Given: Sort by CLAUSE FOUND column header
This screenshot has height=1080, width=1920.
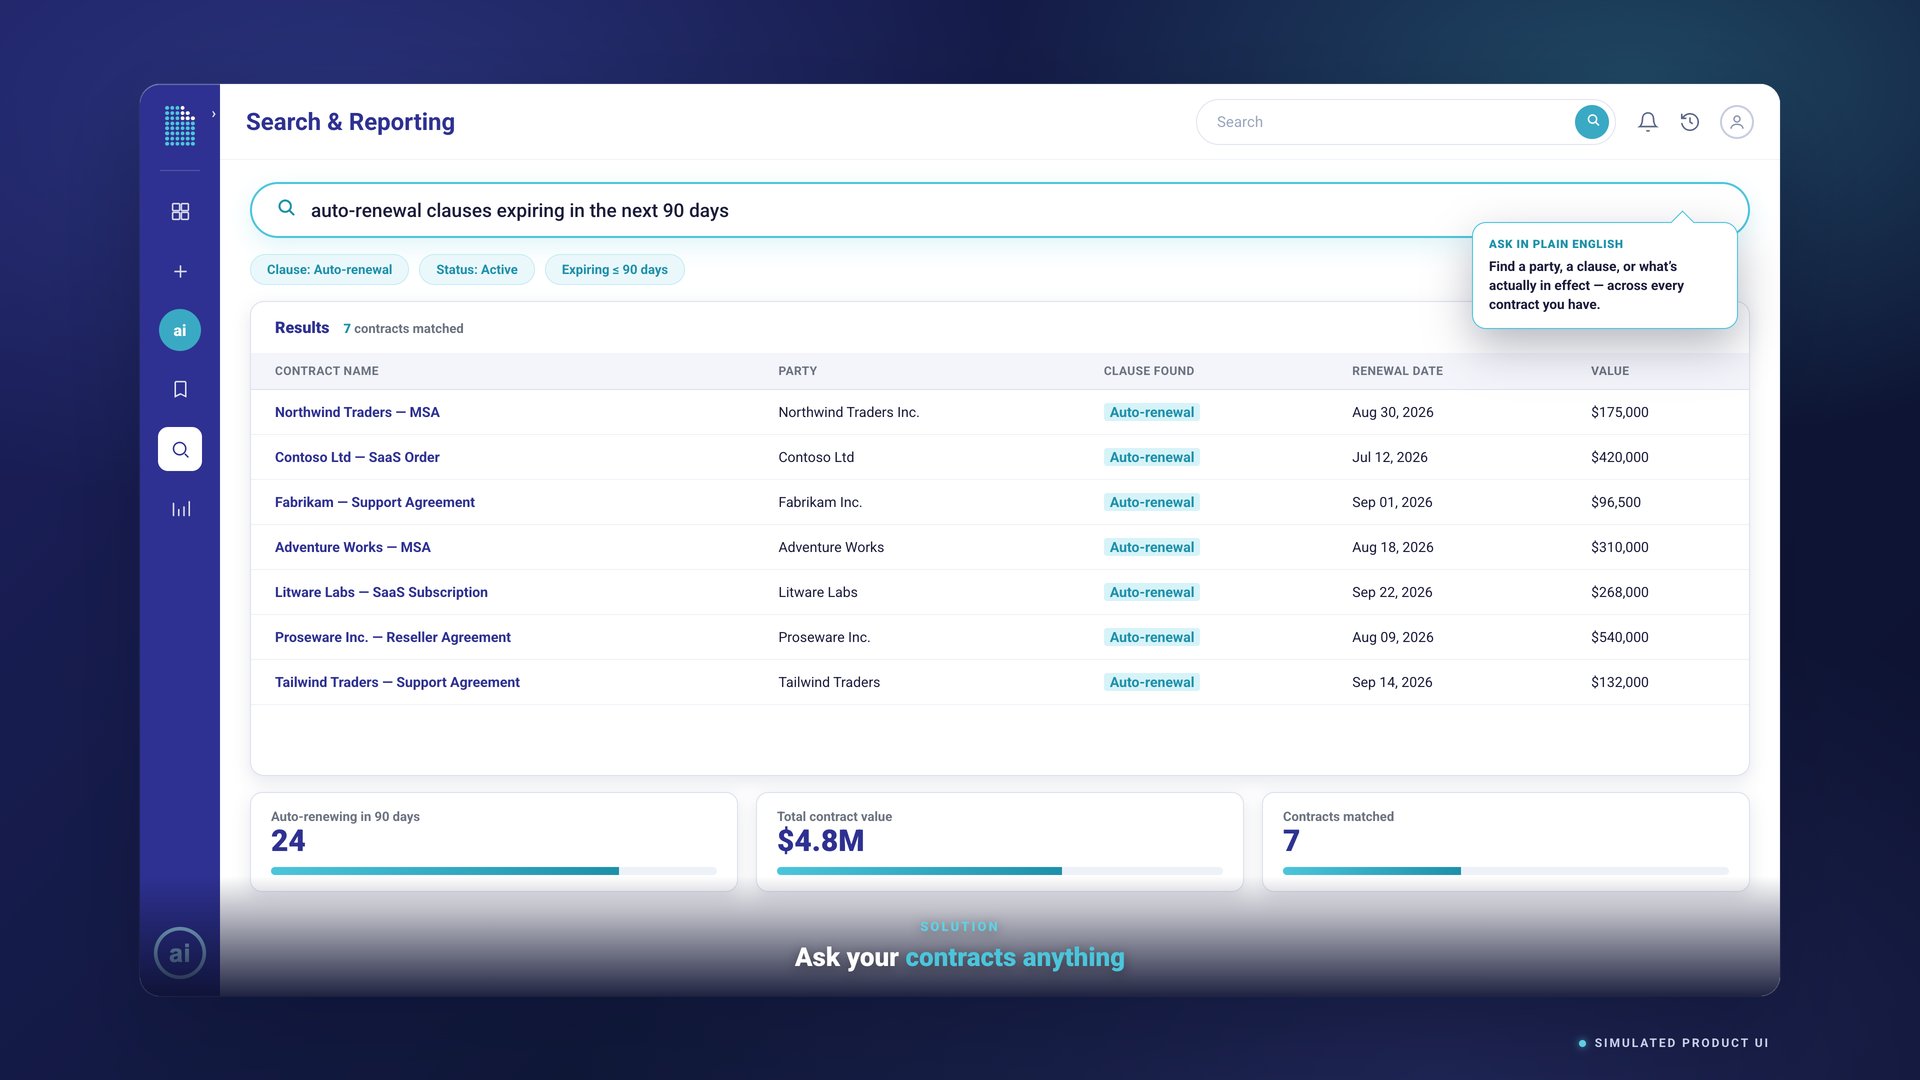Looking at the screenshot, I should pyautogui.click(x=1149, y=371).
